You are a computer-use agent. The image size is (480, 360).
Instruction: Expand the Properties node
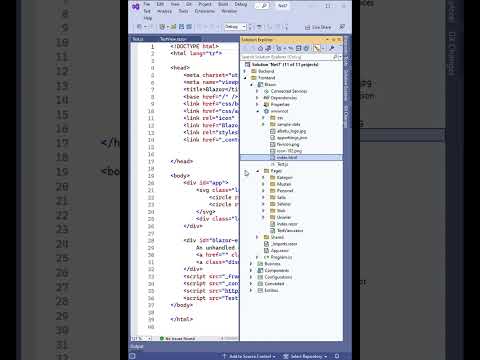tap(257, 104)
